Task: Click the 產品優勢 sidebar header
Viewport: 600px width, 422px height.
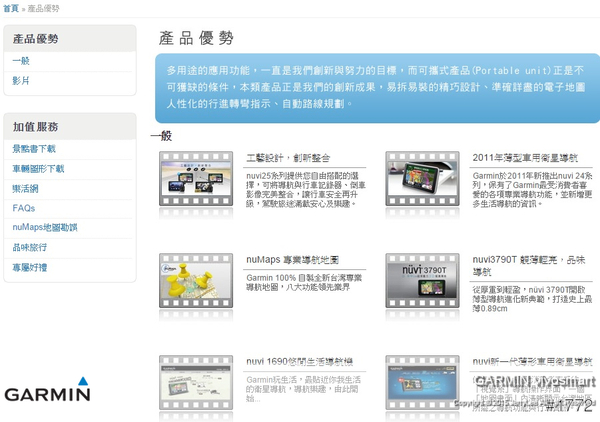Action: [x=36, y=39]
